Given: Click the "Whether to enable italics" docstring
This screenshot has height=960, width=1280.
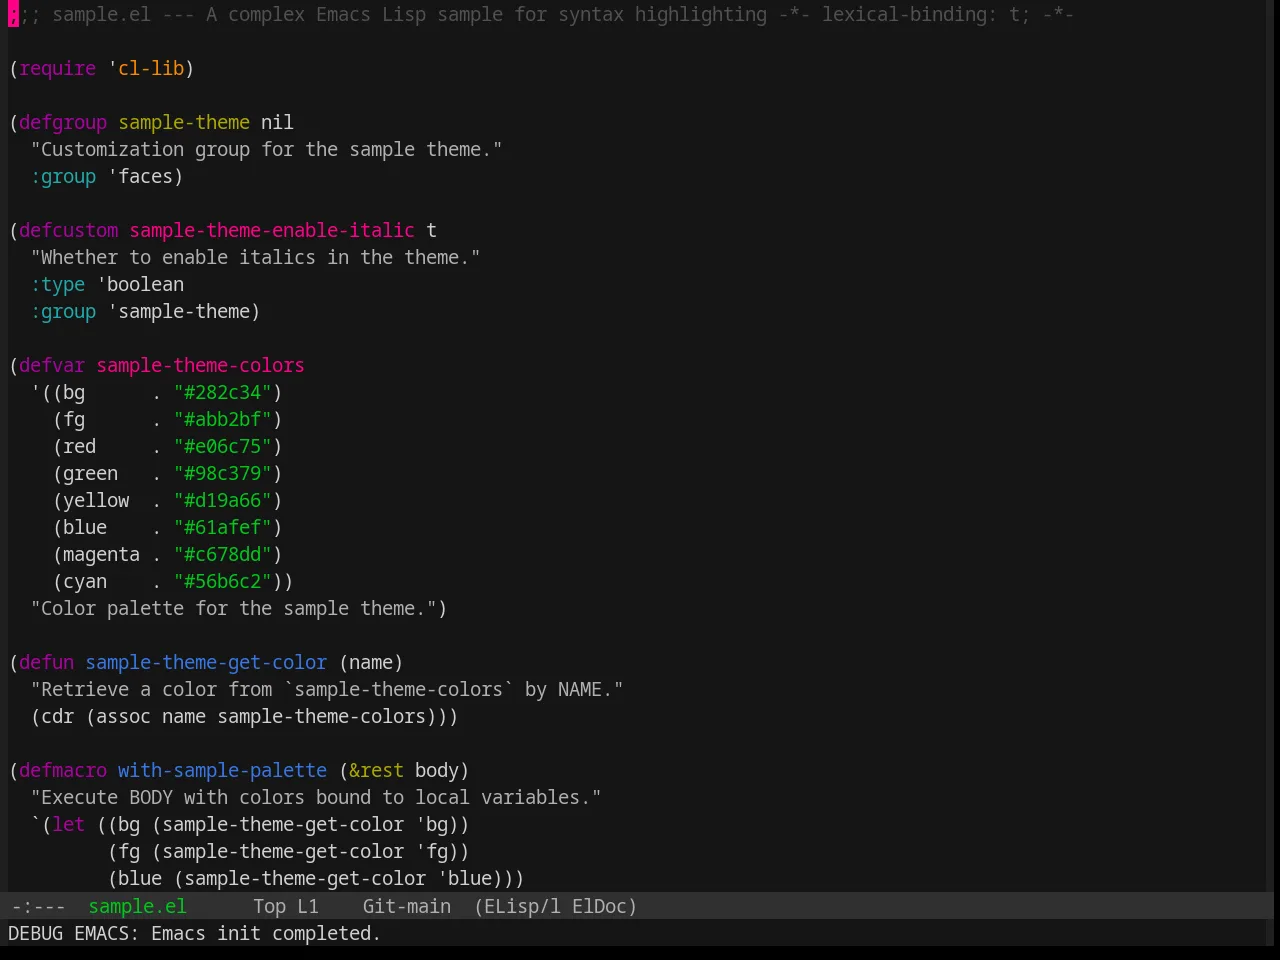Looking at the screenshot, I should pyautogui.click(x=255, y=257).
